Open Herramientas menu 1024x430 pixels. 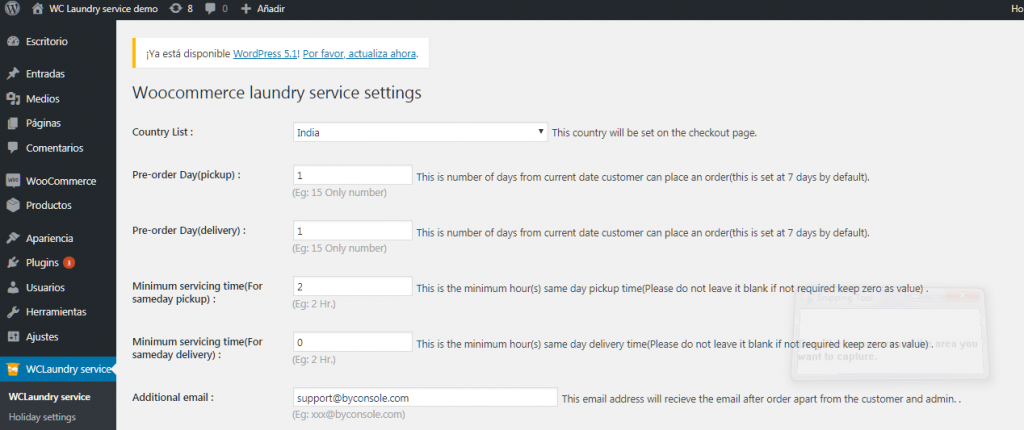[x=57, y=312]
